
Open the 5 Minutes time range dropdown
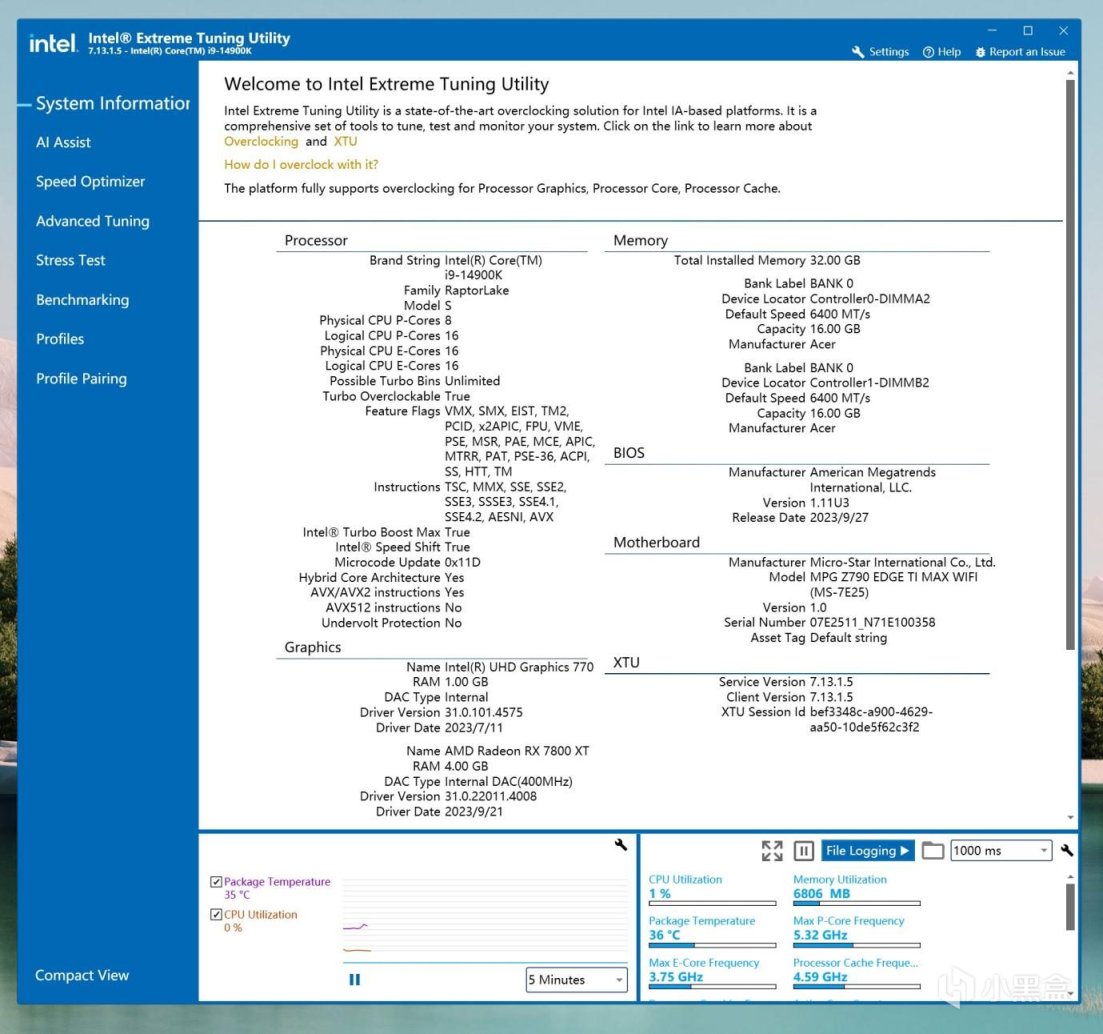(x=576, y=979)
